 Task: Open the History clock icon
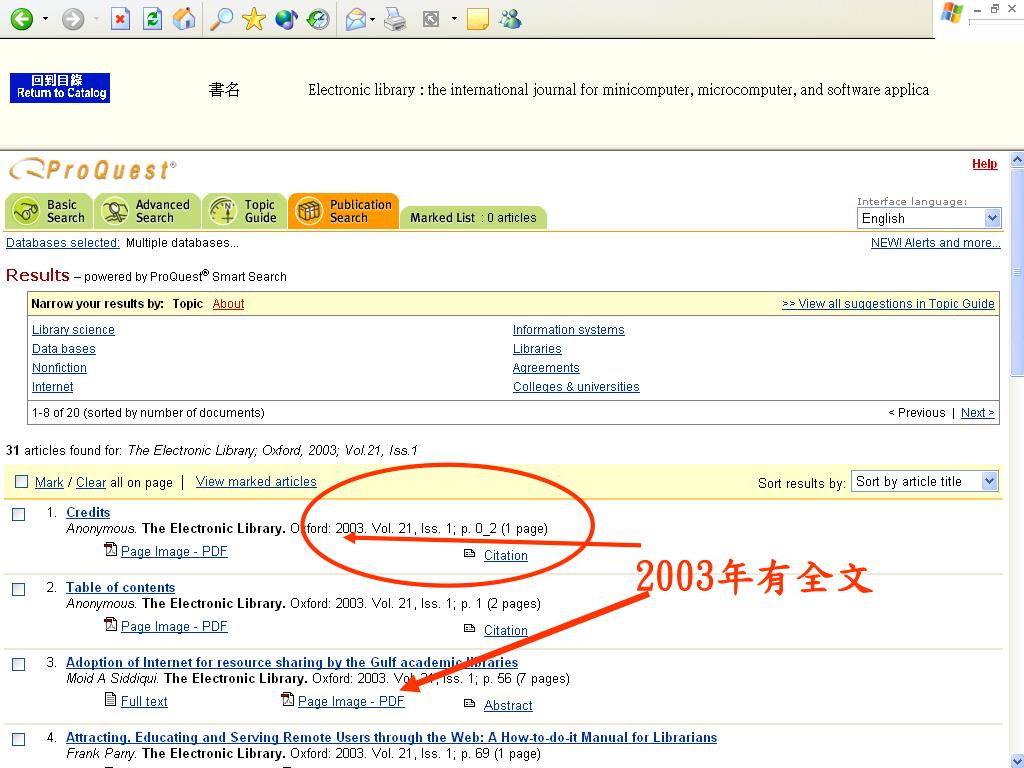click(x=318, y=19)
